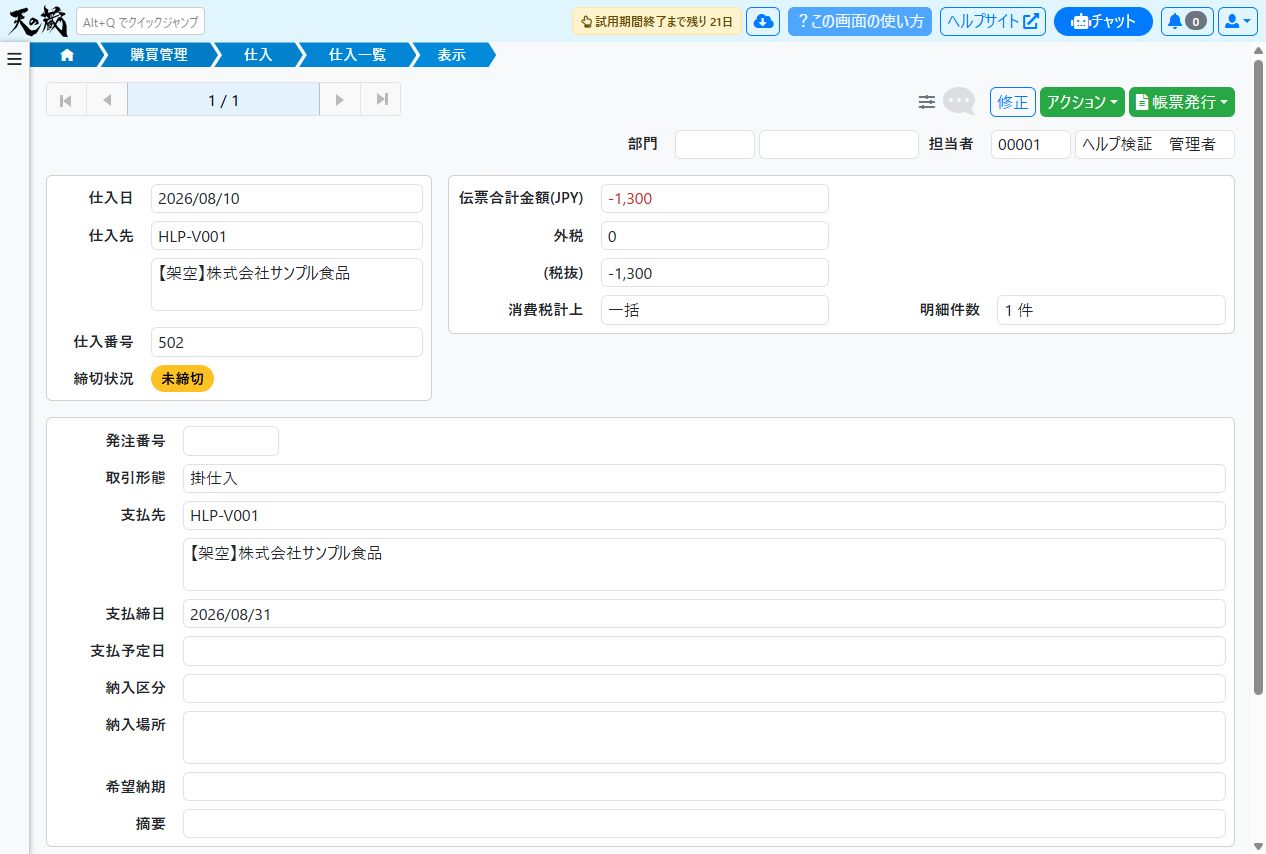Click trial period remaining notice
The width and height of the screenshot is (1266, 854).
click(657, 21)
